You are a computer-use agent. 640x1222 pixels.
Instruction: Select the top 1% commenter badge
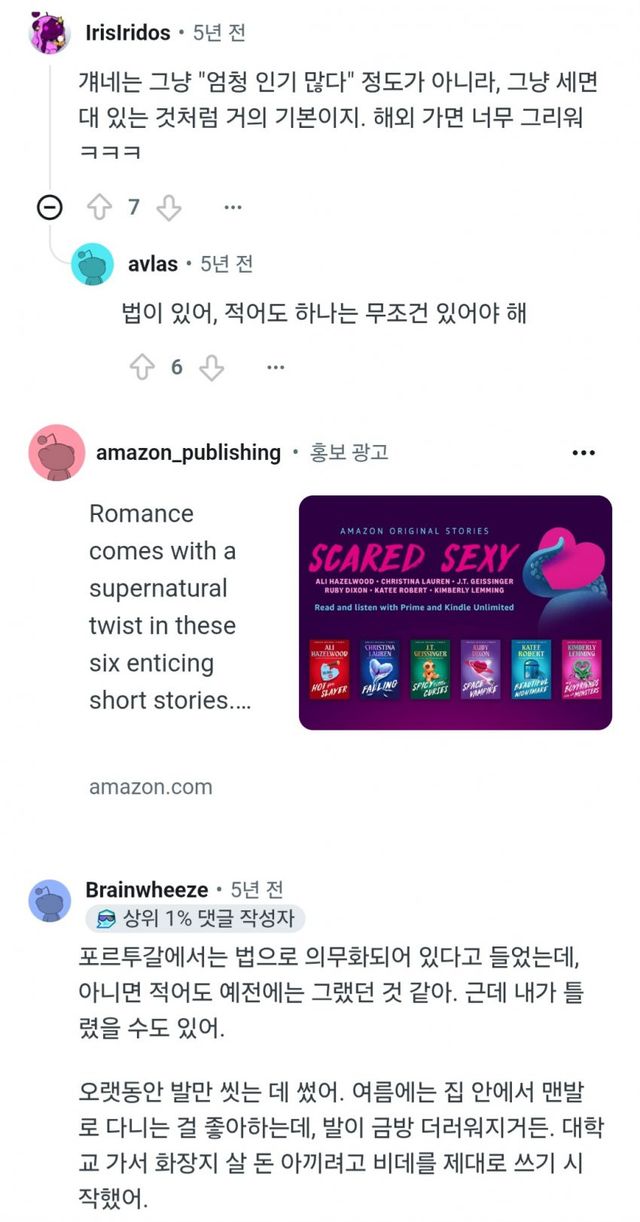tap(194, 918)
